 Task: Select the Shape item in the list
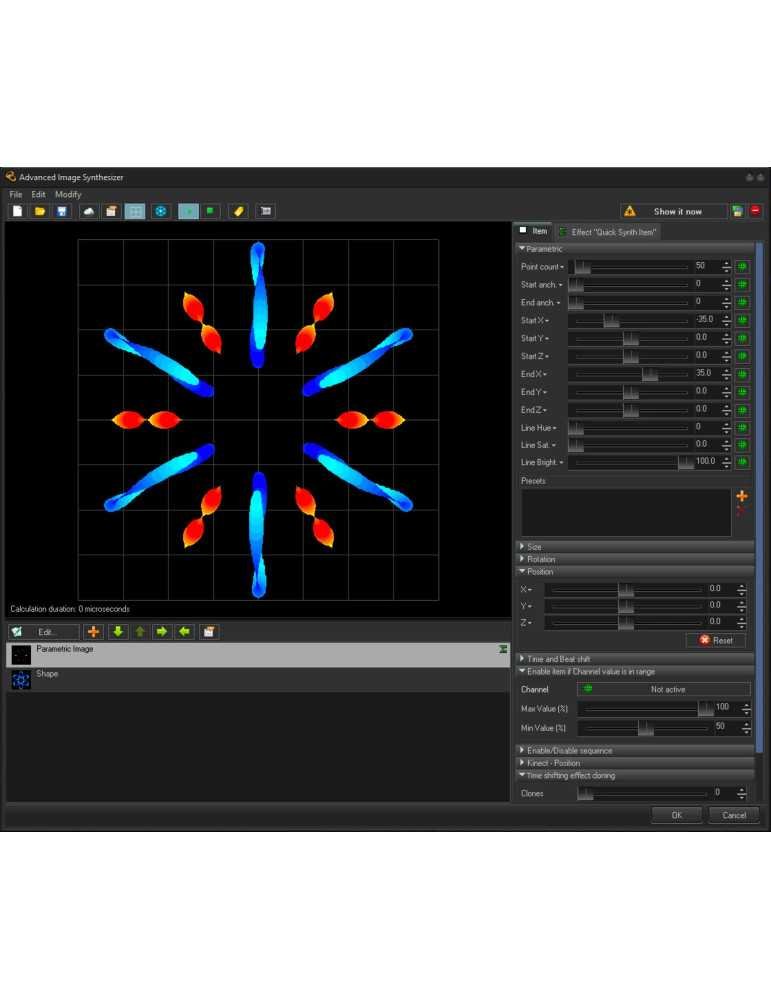[x=47, y=674]
